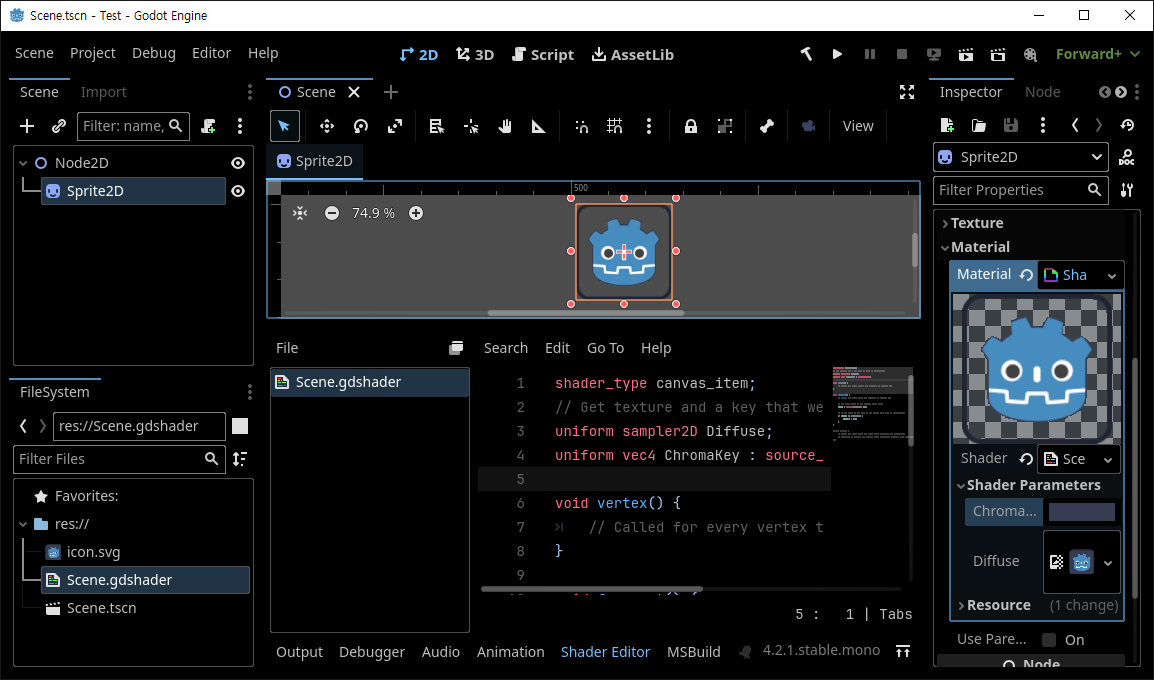Select the pivot point tool

click(471, 126)
